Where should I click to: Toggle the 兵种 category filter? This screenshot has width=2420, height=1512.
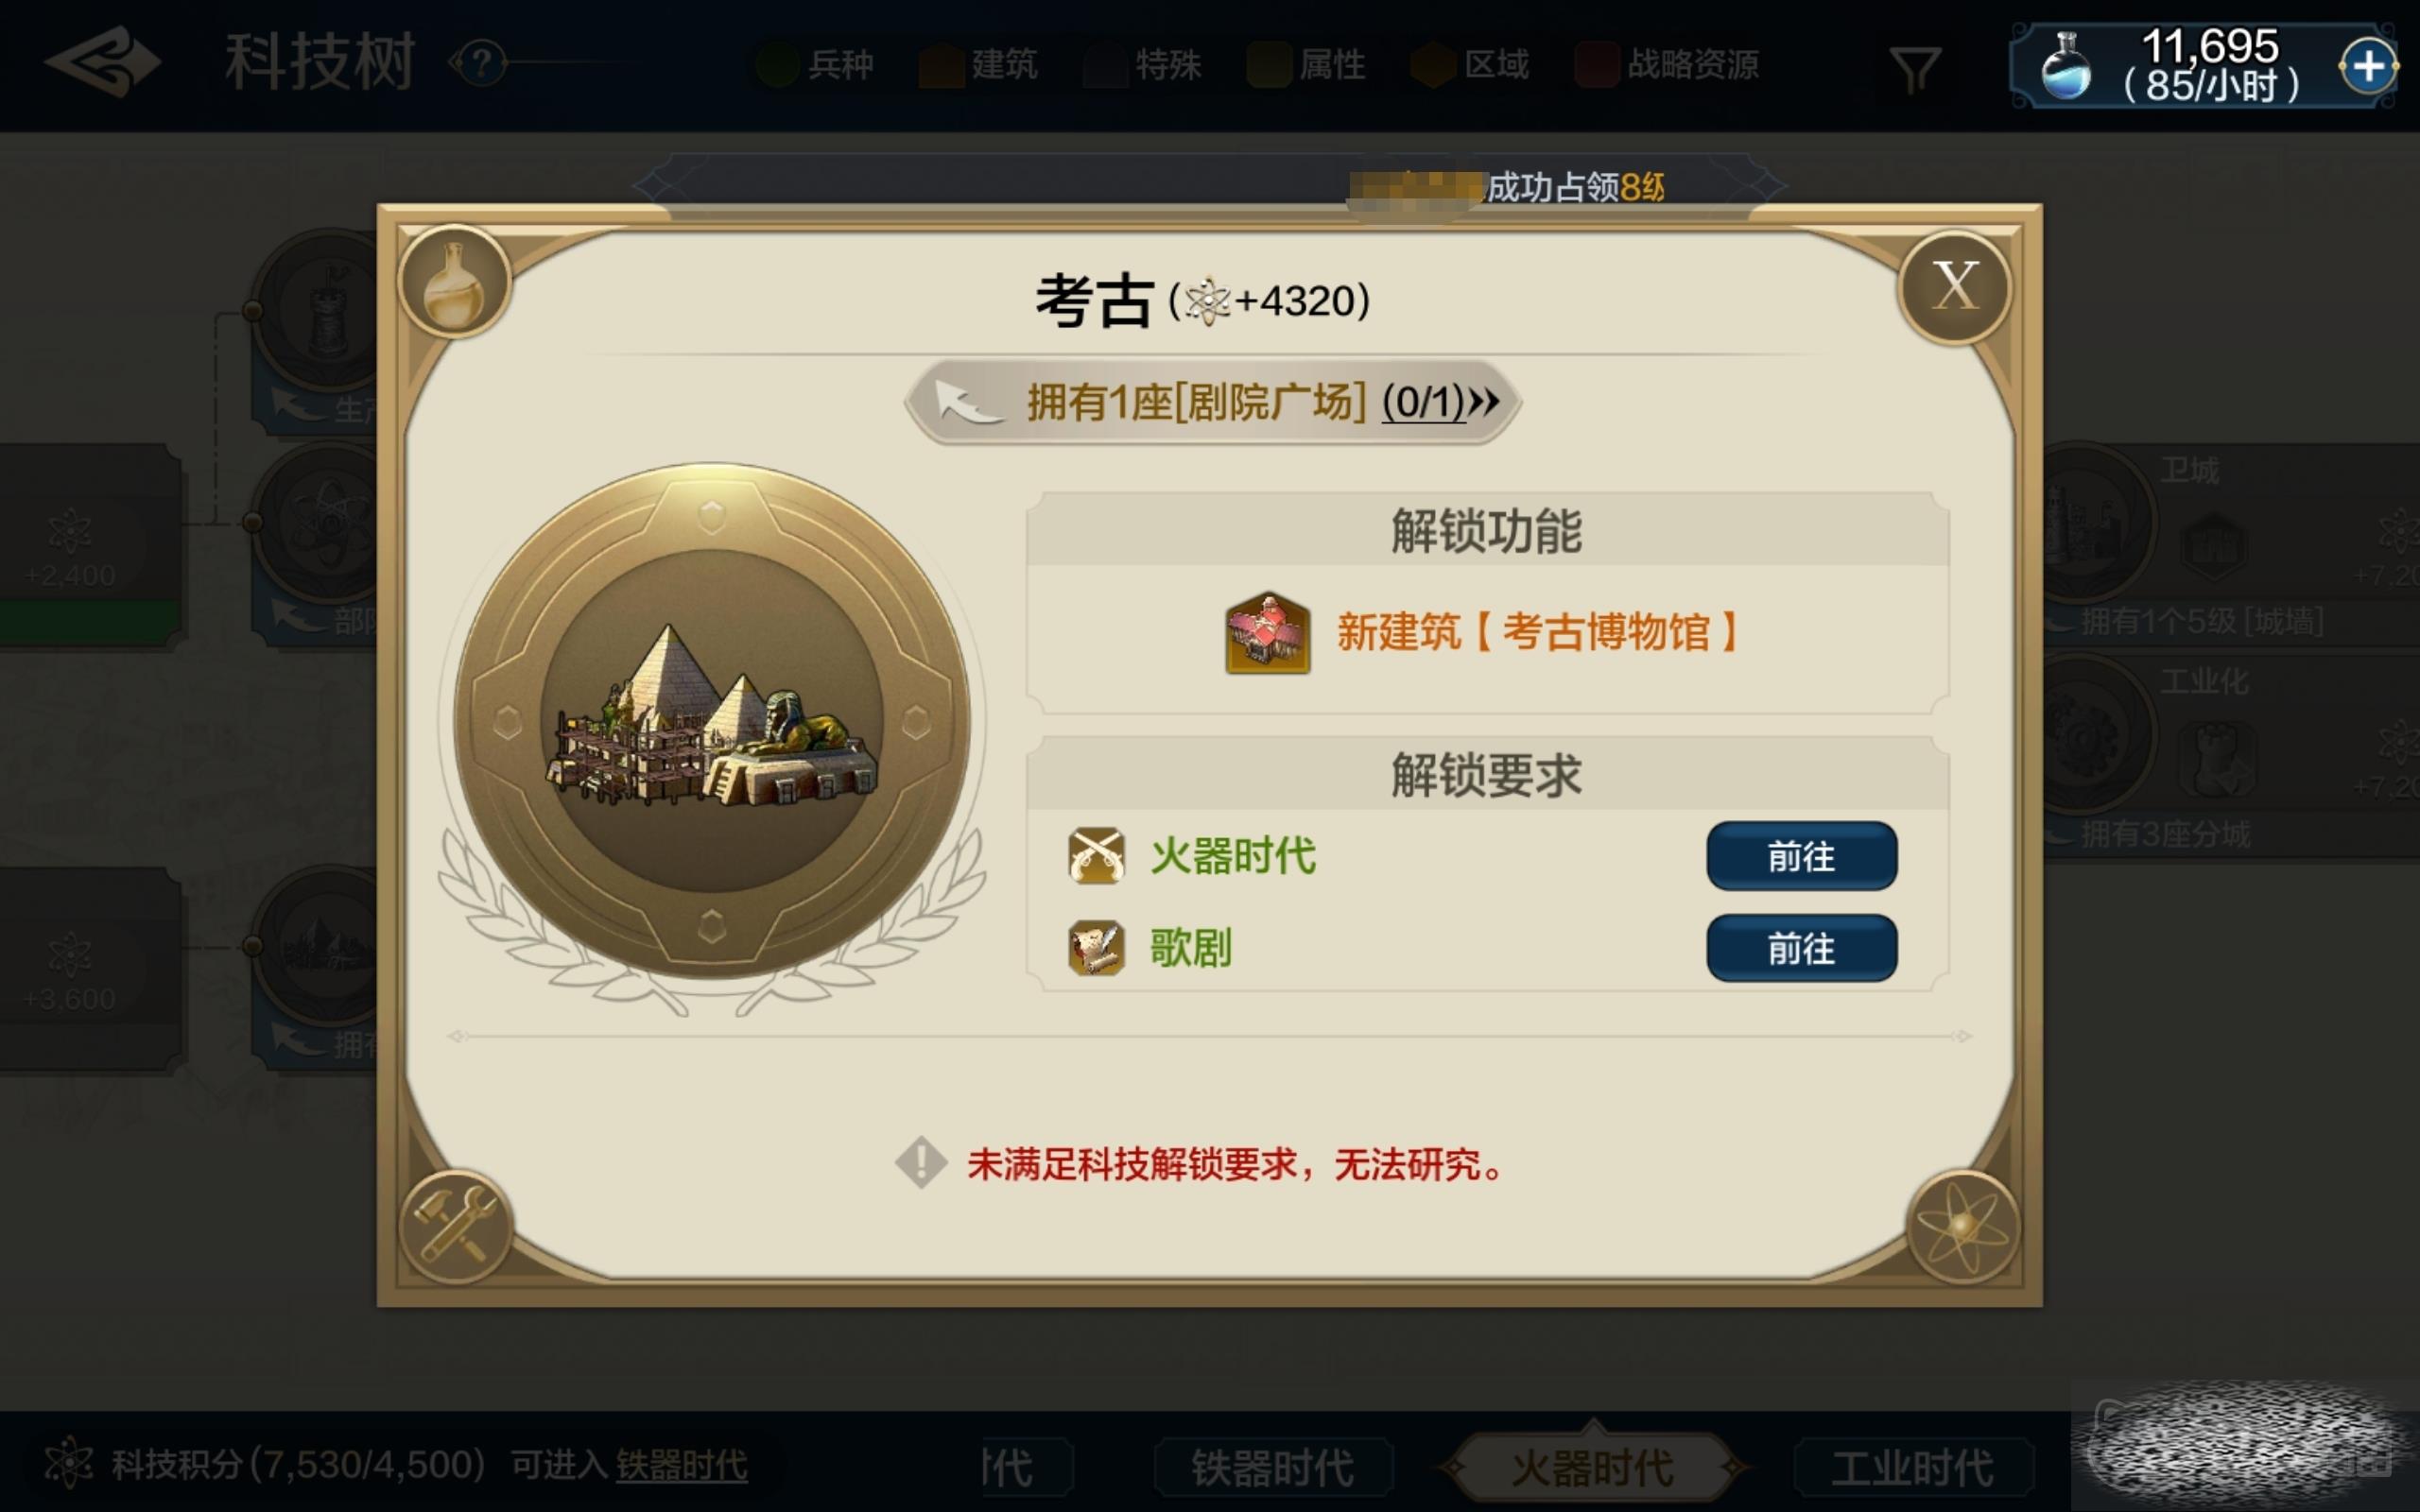[816, 65]
